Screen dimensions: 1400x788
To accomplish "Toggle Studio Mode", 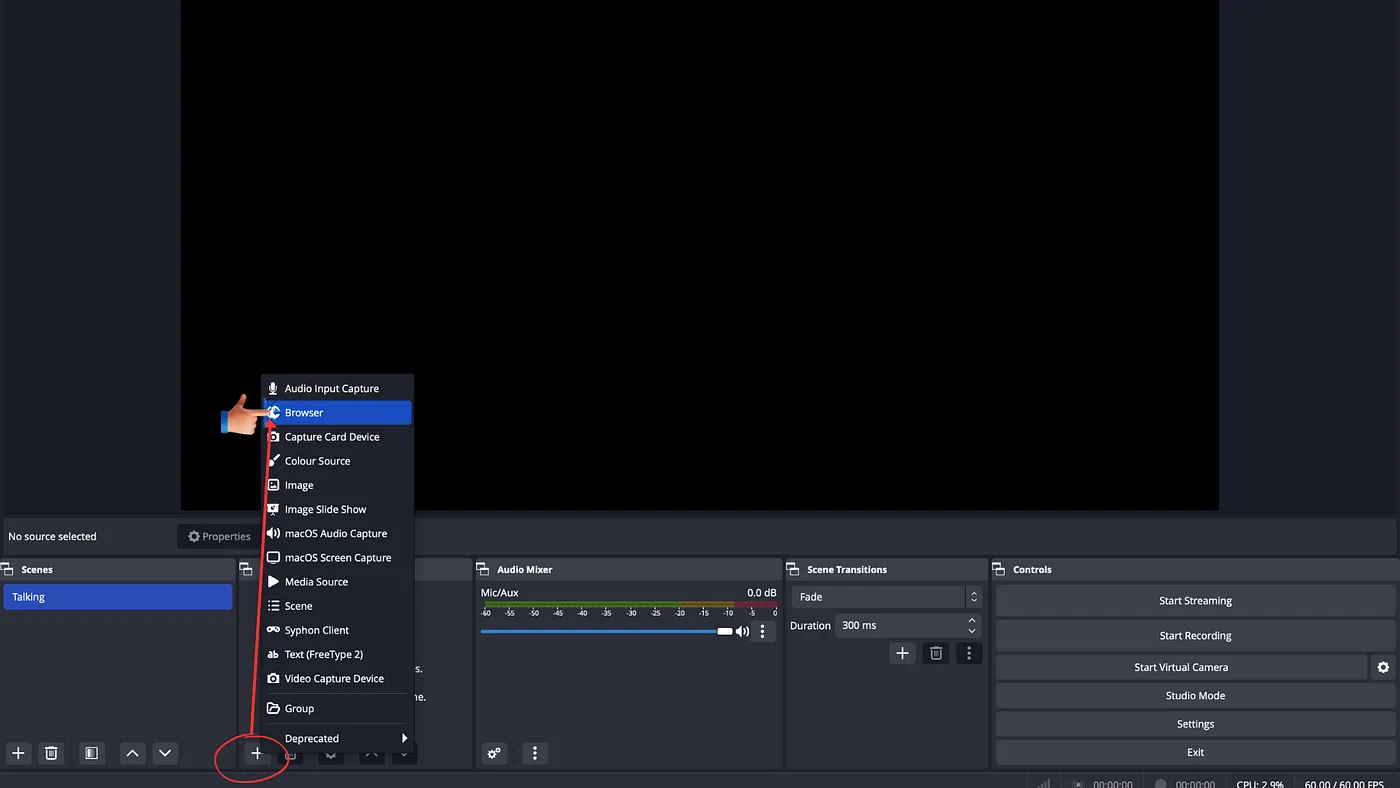I will pos(1195,696).
